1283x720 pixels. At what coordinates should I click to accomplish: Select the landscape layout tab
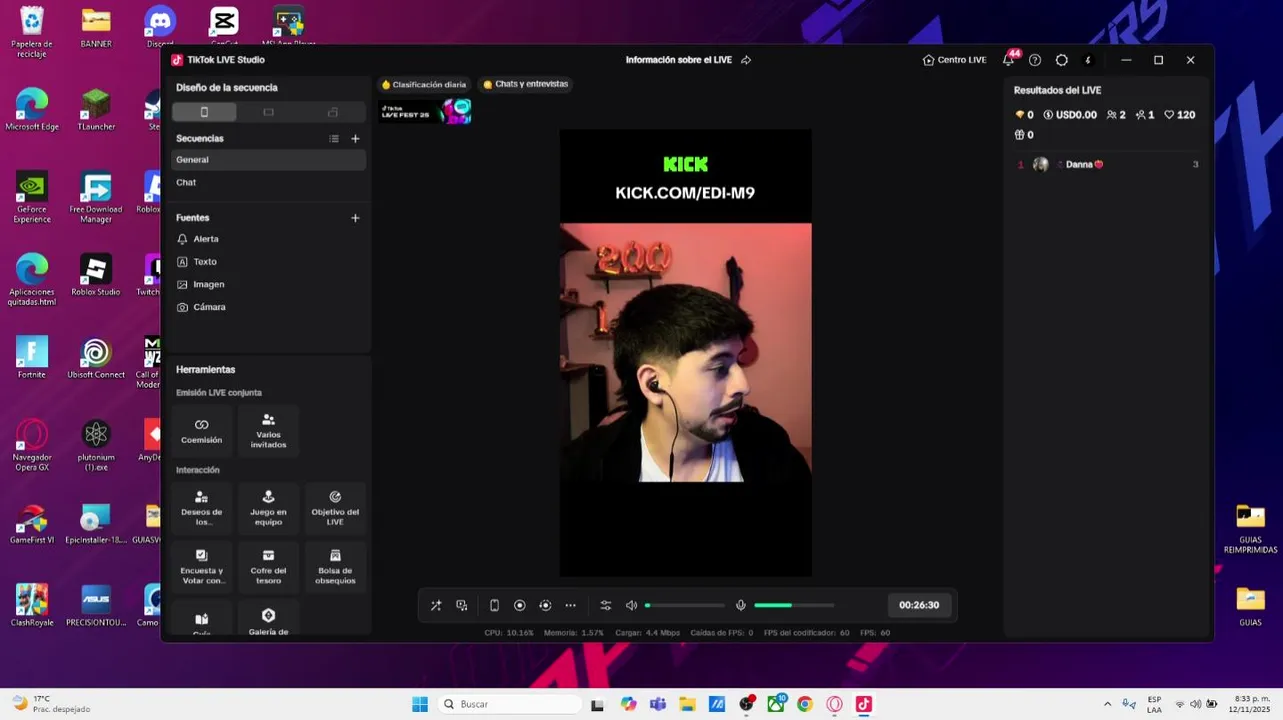[268, 112]
